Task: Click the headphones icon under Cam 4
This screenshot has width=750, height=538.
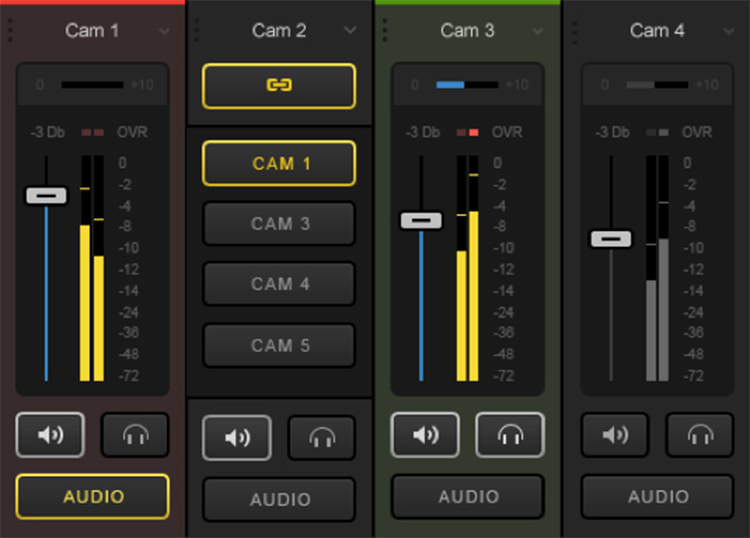Action: click(x=699, y=435)
